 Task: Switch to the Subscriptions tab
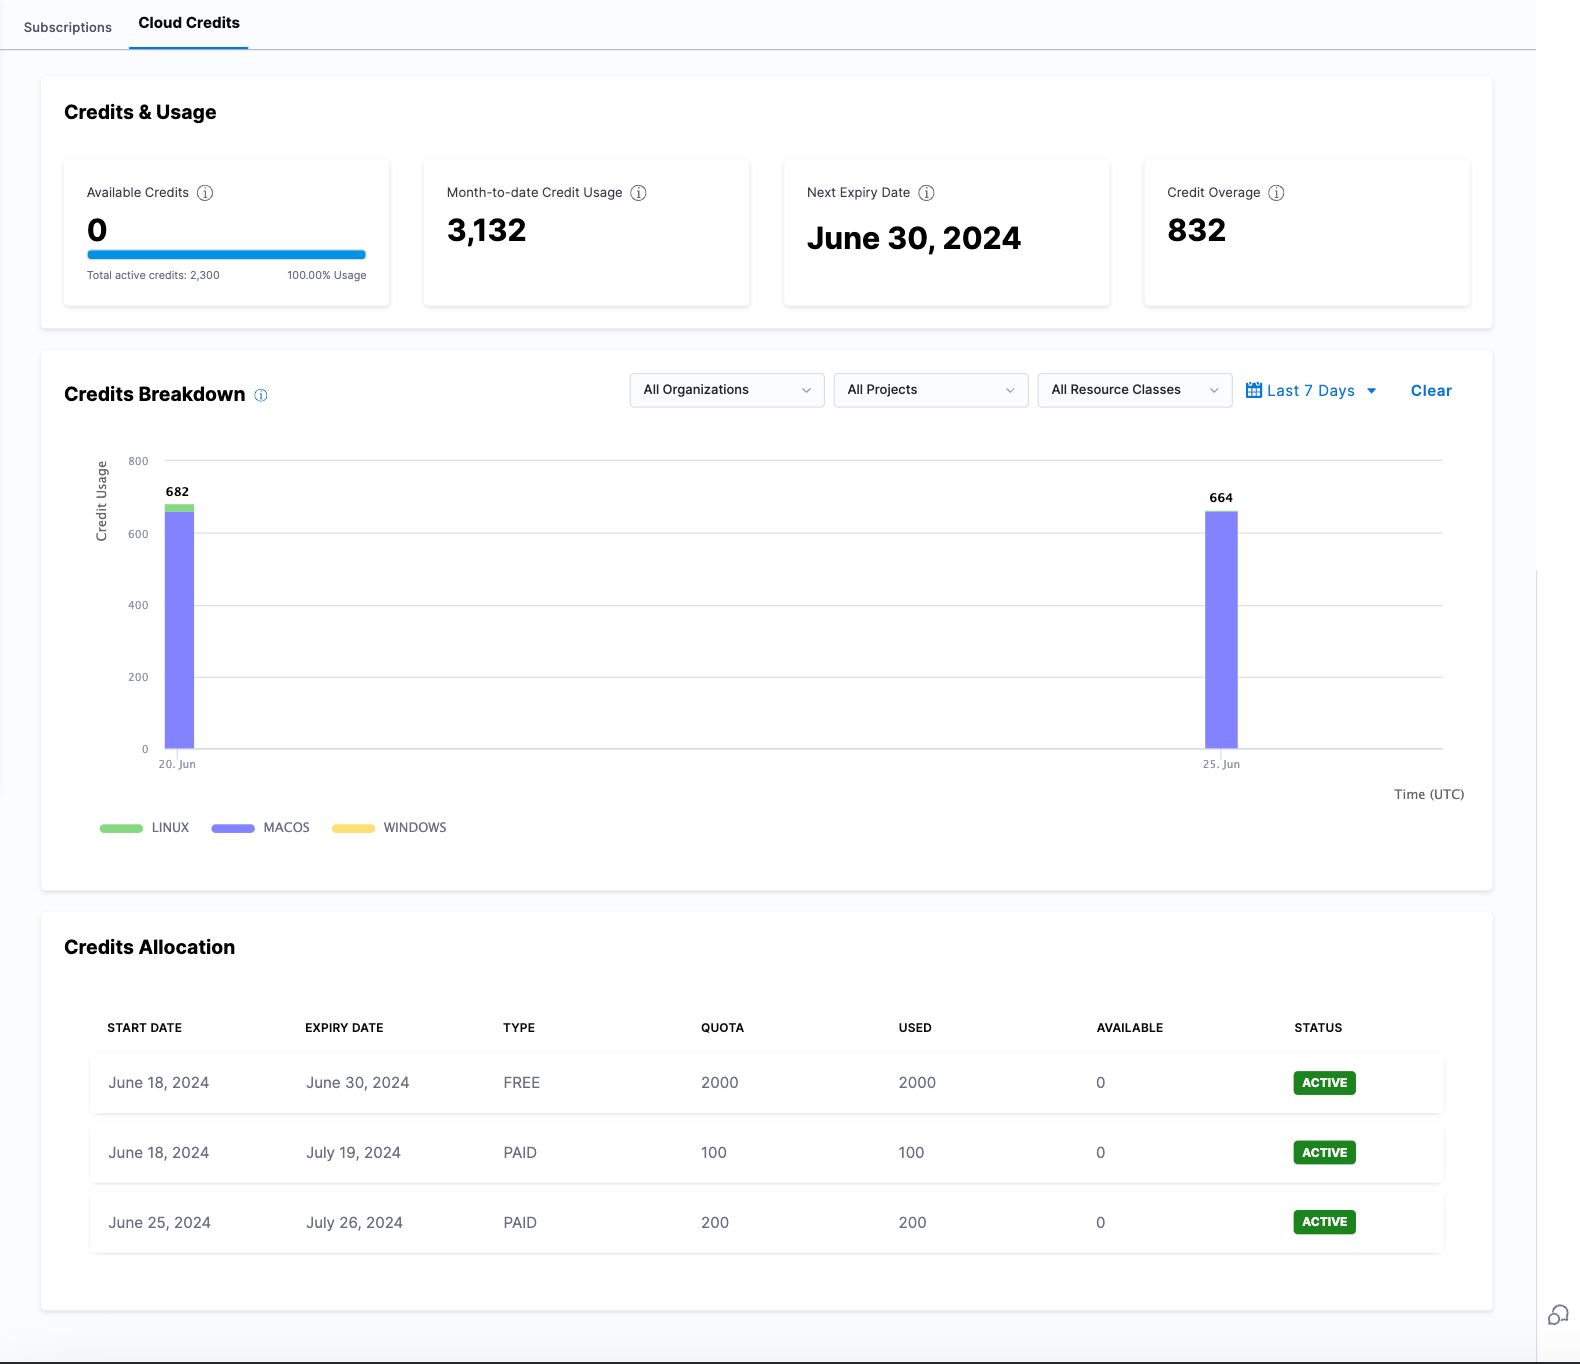point(68,27)
